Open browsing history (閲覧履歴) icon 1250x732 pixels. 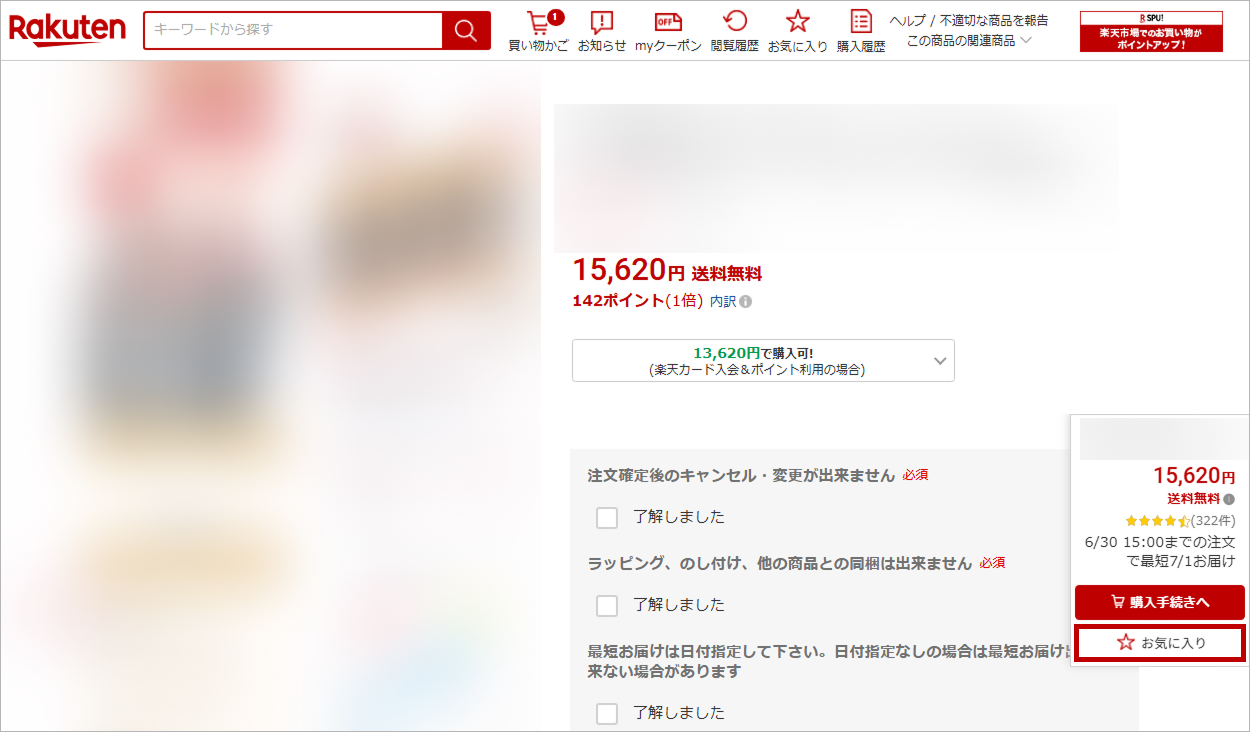coord(735,32)
